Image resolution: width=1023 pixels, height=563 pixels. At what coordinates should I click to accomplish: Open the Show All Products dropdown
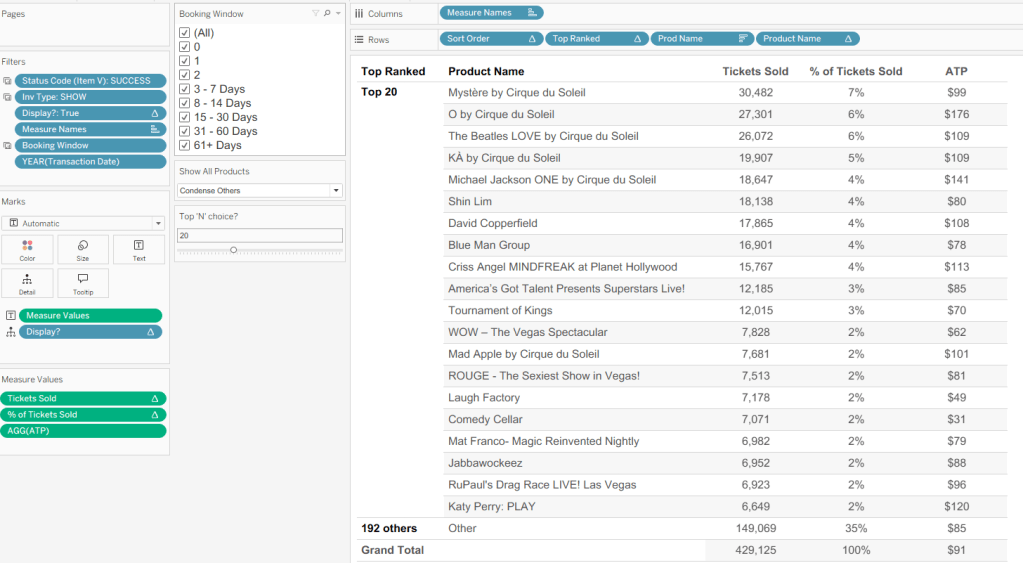tap(260, 190)
